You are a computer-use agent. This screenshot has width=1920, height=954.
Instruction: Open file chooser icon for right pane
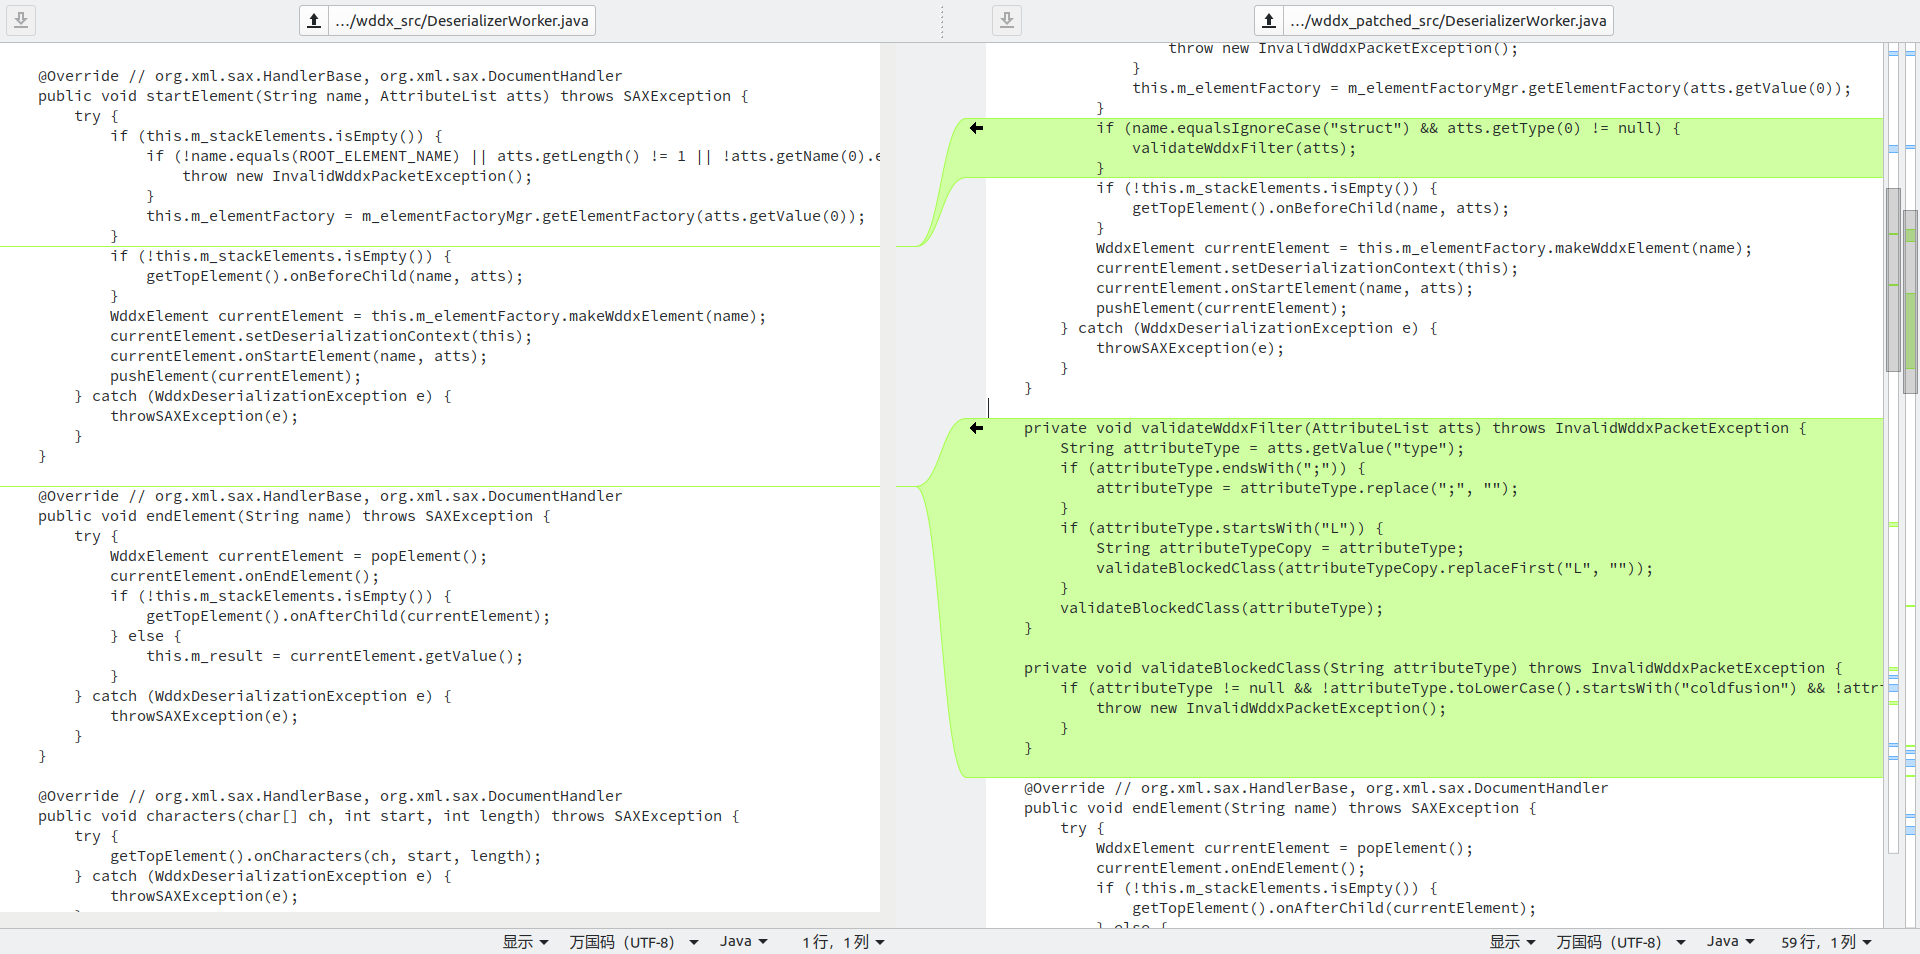tap(1269, 20)
